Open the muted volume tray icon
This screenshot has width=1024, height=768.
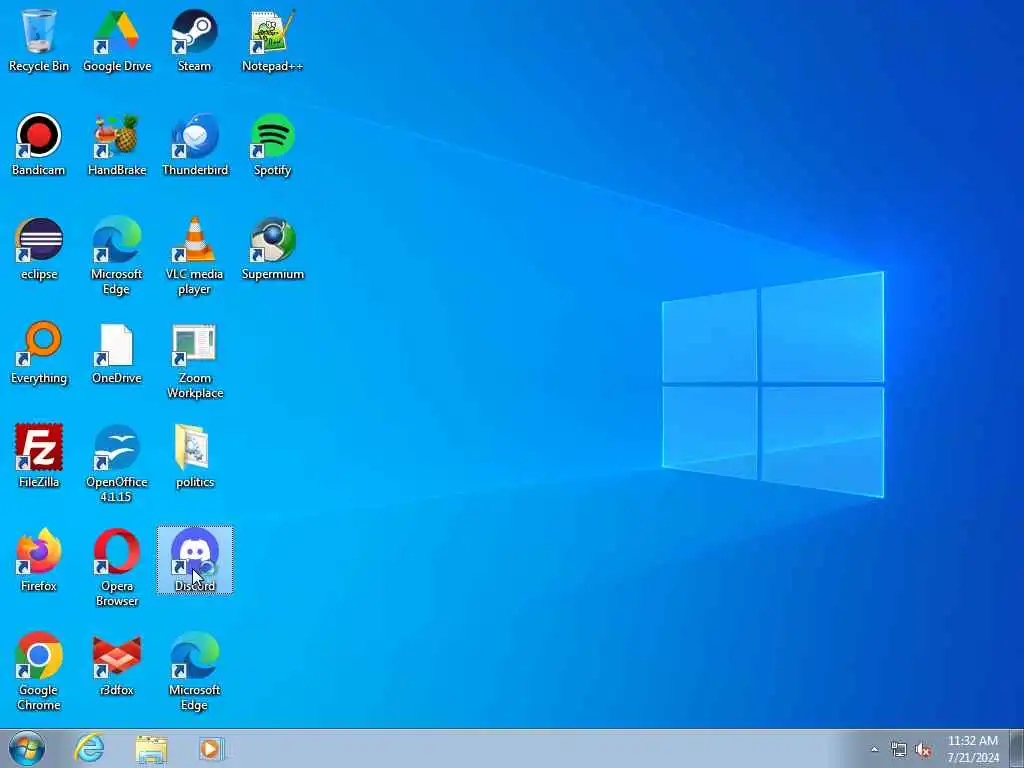pyautogui.click(x=923, y=750)
